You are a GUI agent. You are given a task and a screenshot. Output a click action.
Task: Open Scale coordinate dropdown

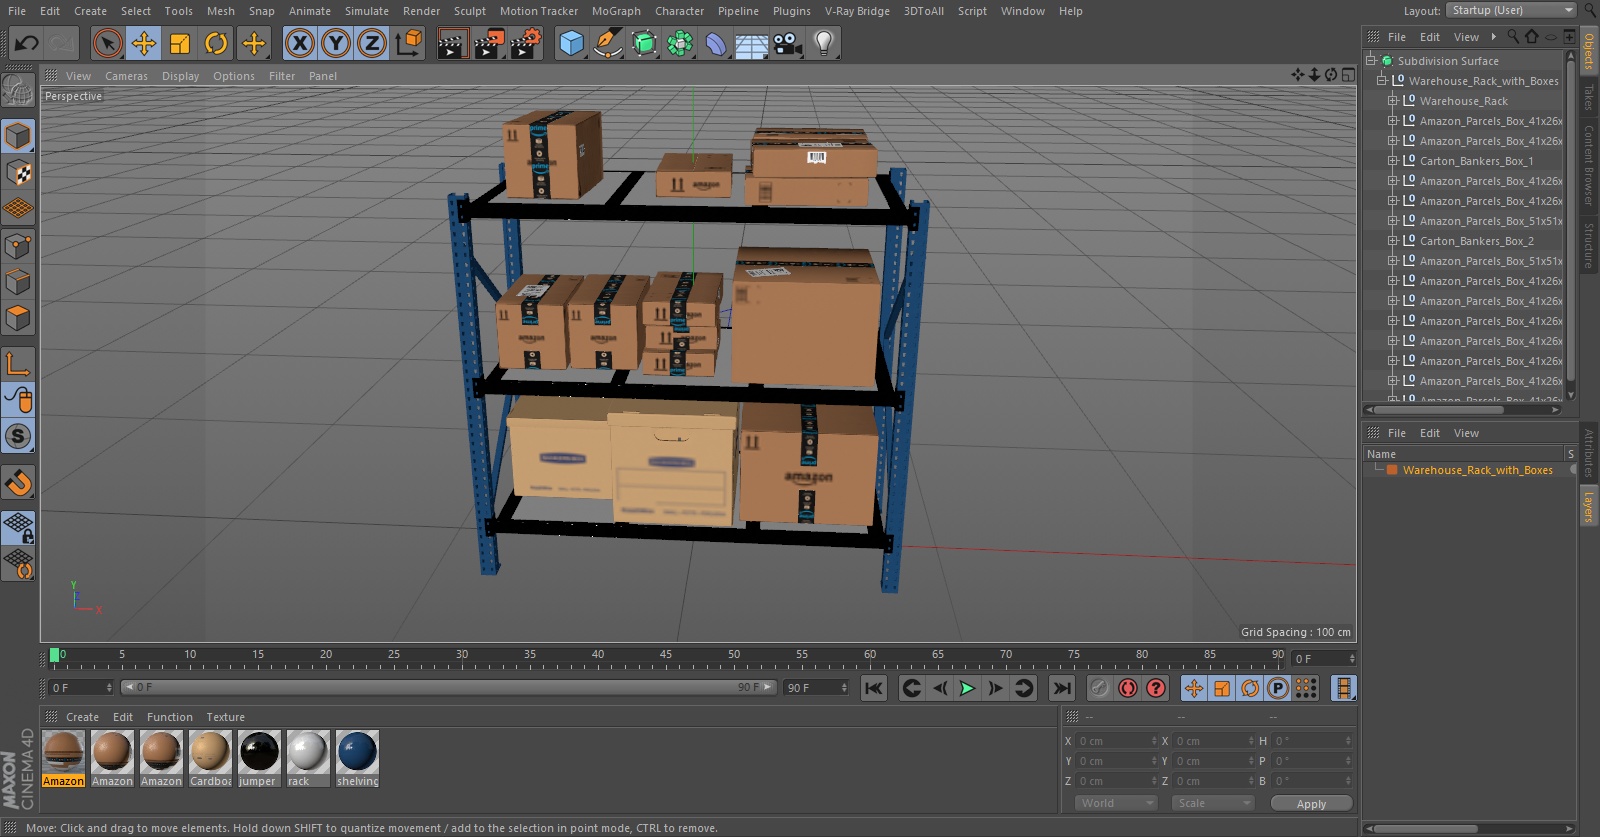pos(1212,803)
